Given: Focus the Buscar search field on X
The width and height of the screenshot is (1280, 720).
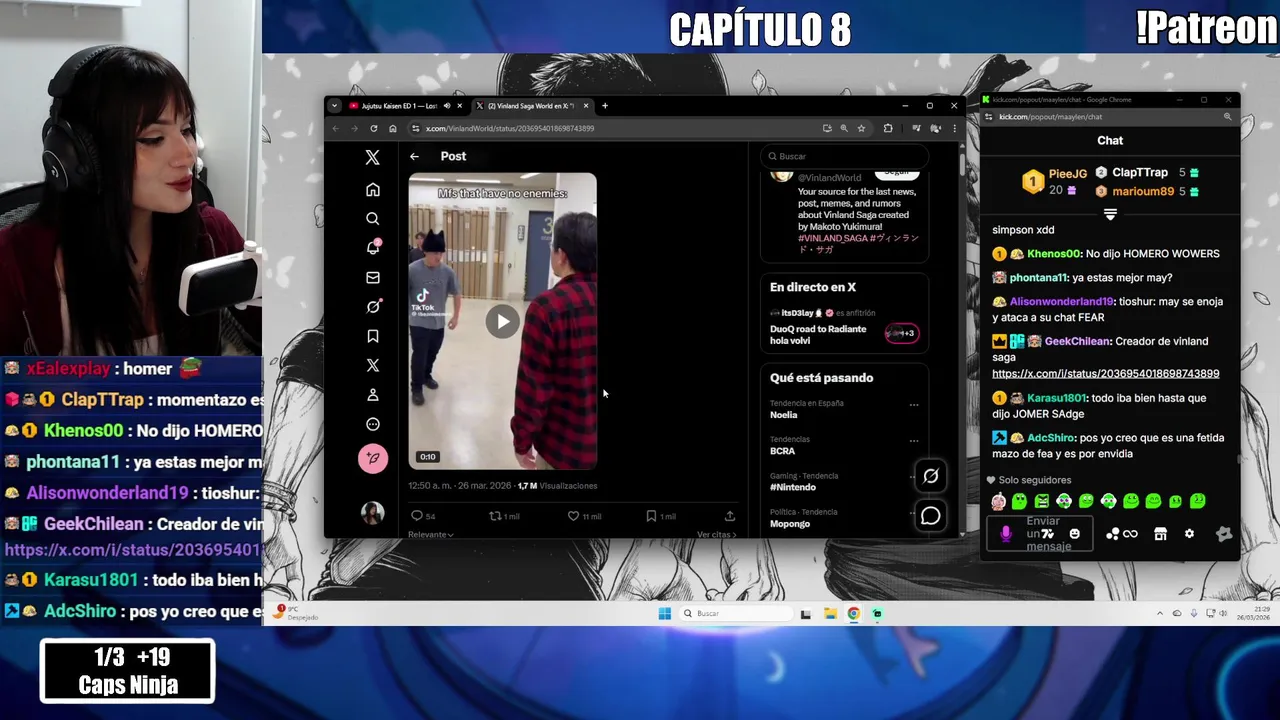Looking at the screenshot, I should point(845,156).
